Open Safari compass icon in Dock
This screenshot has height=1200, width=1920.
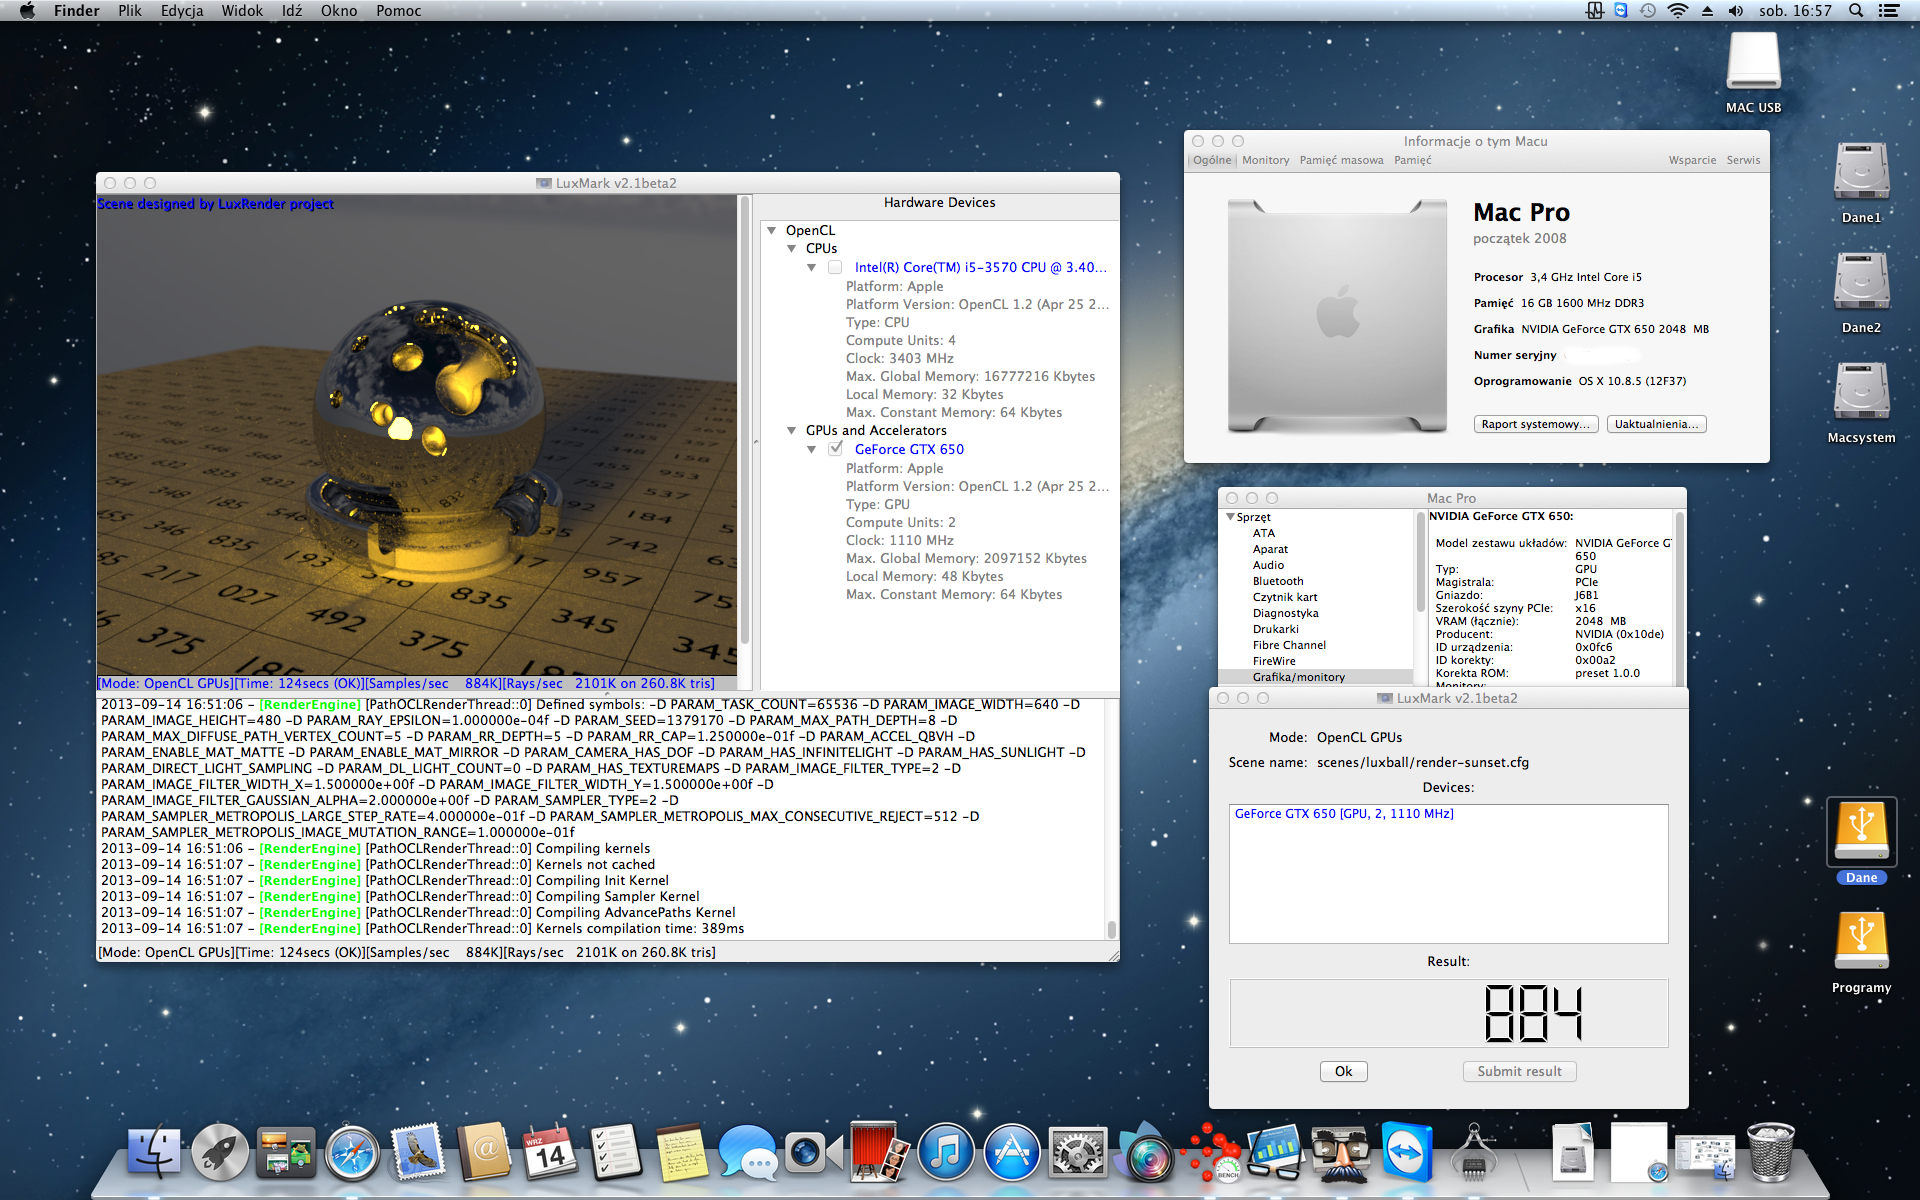click(x=352, y=1153)
